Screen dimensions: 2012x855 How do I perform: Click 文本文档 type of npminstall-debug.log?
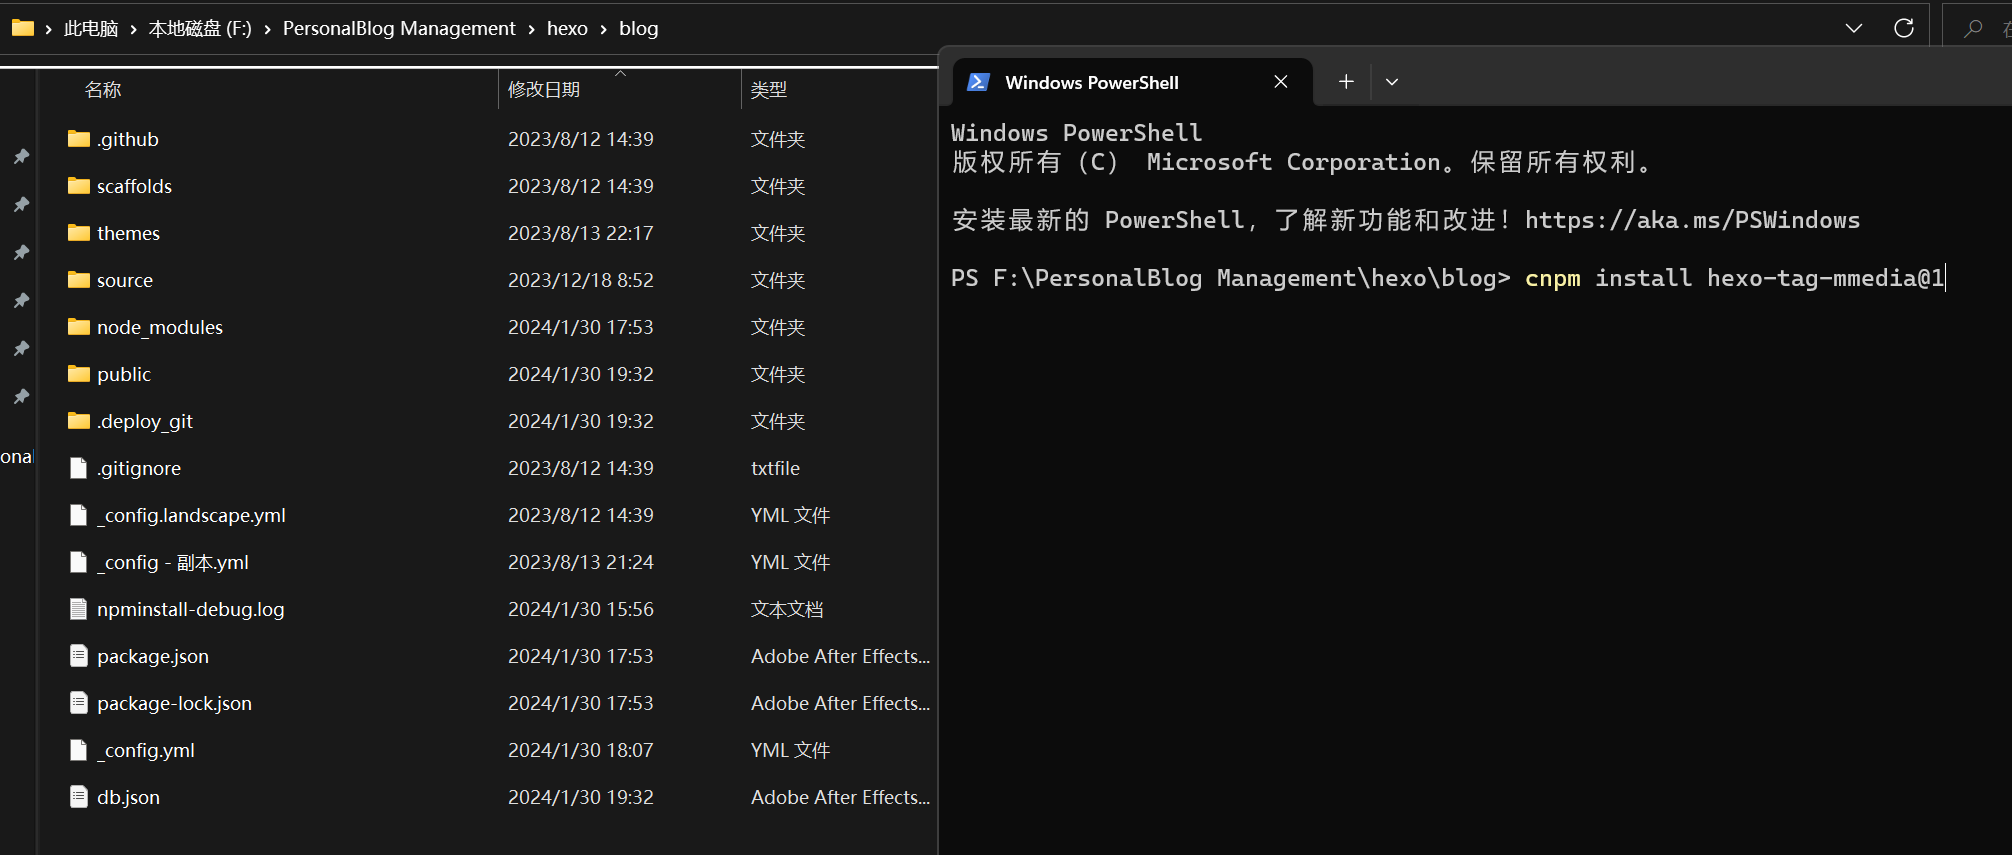(787, 609)
